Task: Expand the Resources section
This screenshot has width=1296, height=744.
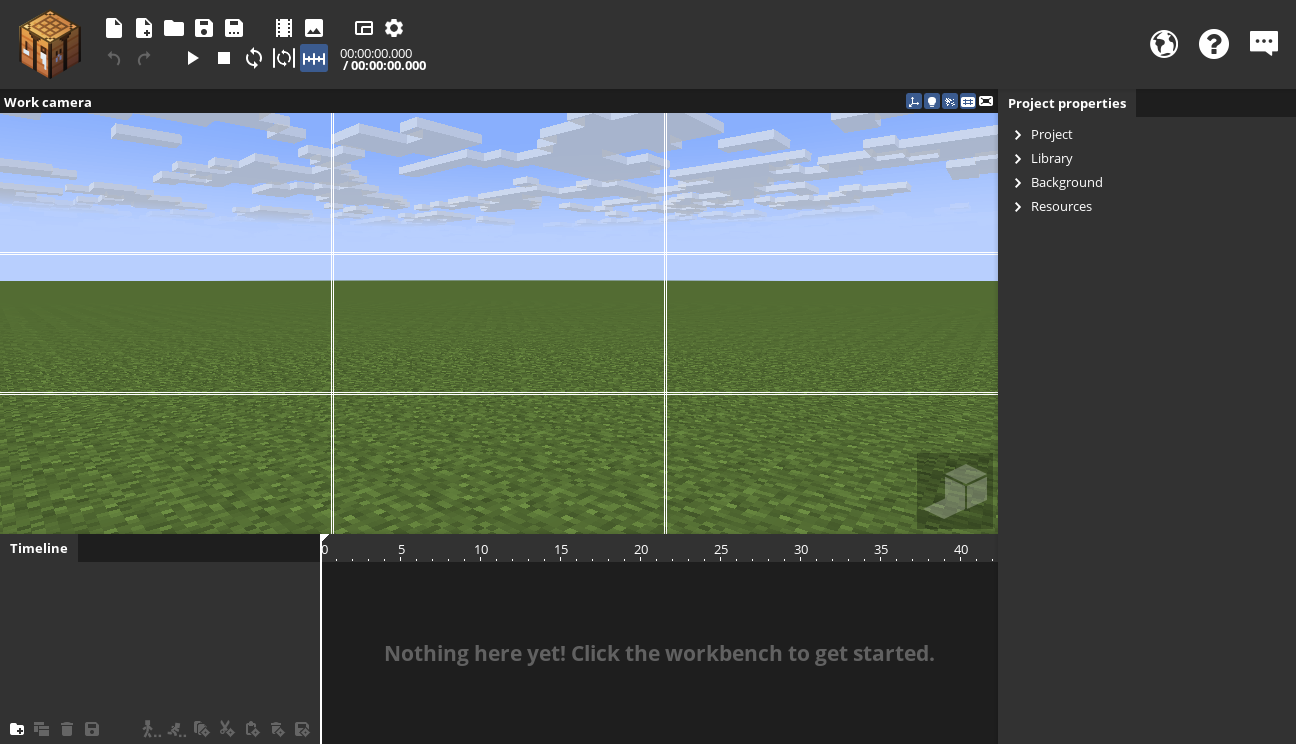Action: coord(1018,206)
